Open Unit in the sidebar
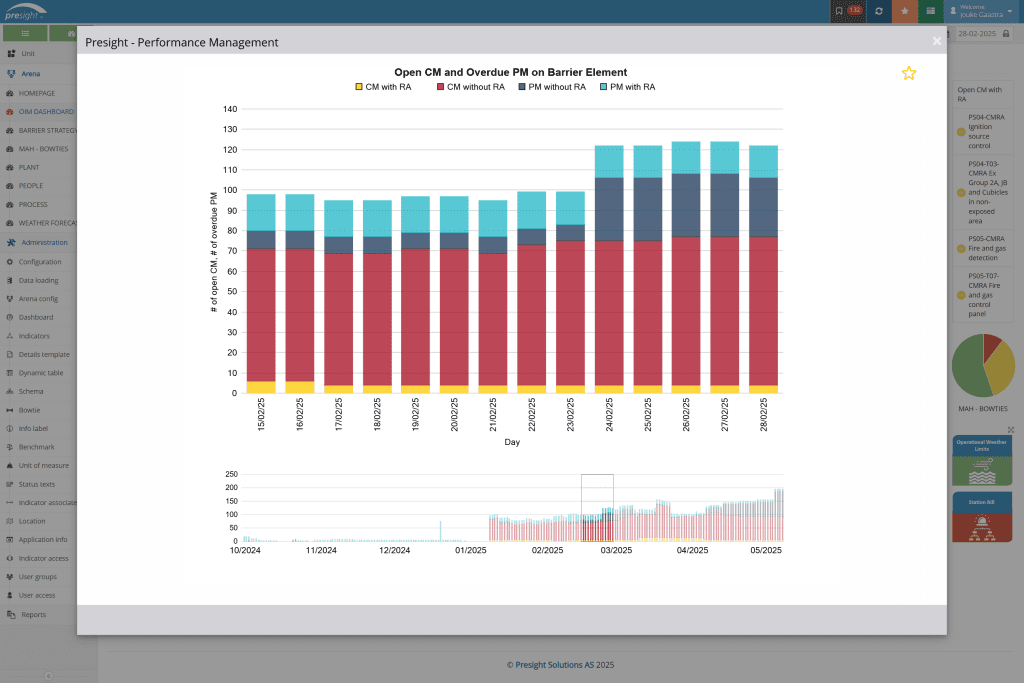This screenshot has height=683, width=1024. (x=28, y=54)
